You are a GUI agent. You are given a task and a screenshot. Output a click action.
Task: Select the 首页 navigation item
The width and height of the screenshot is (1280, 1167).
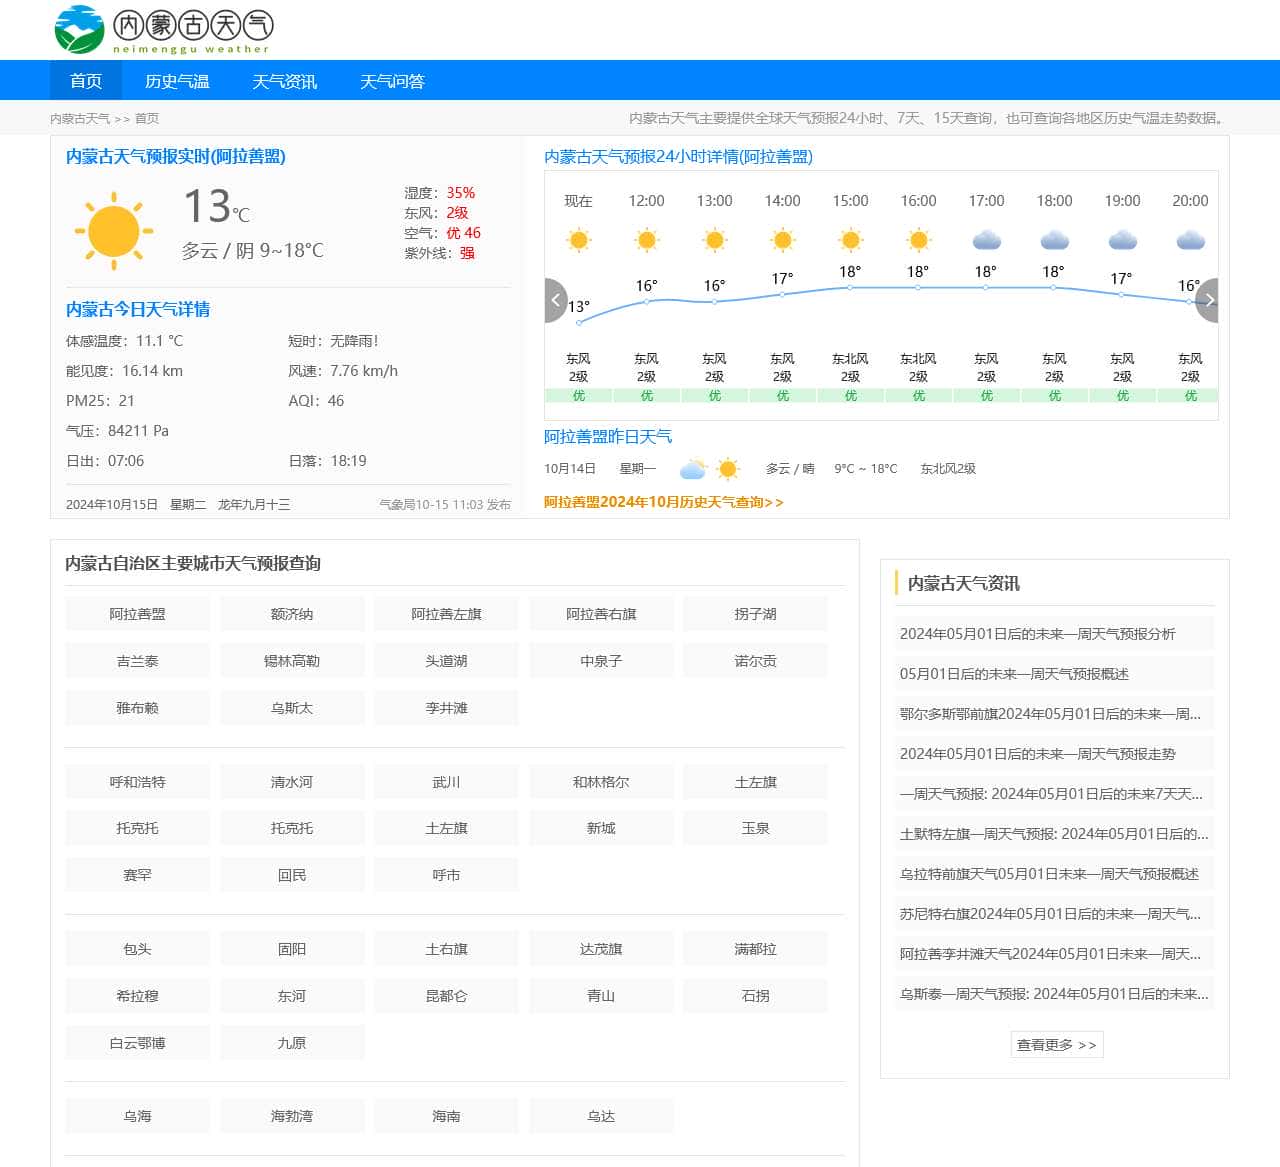click(x=84, y=80)
